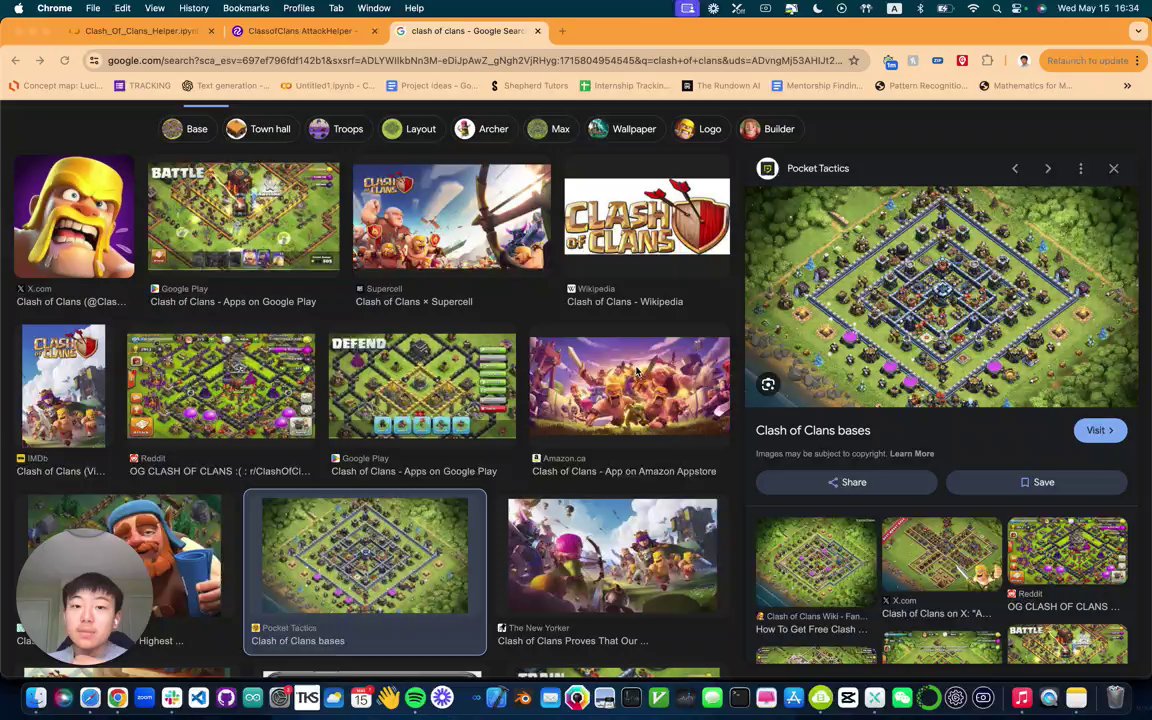Viewport: 1152px width, 720px height.
Task: Search the preview image with Google Lens icon
Action: click(x=768, y=384)
